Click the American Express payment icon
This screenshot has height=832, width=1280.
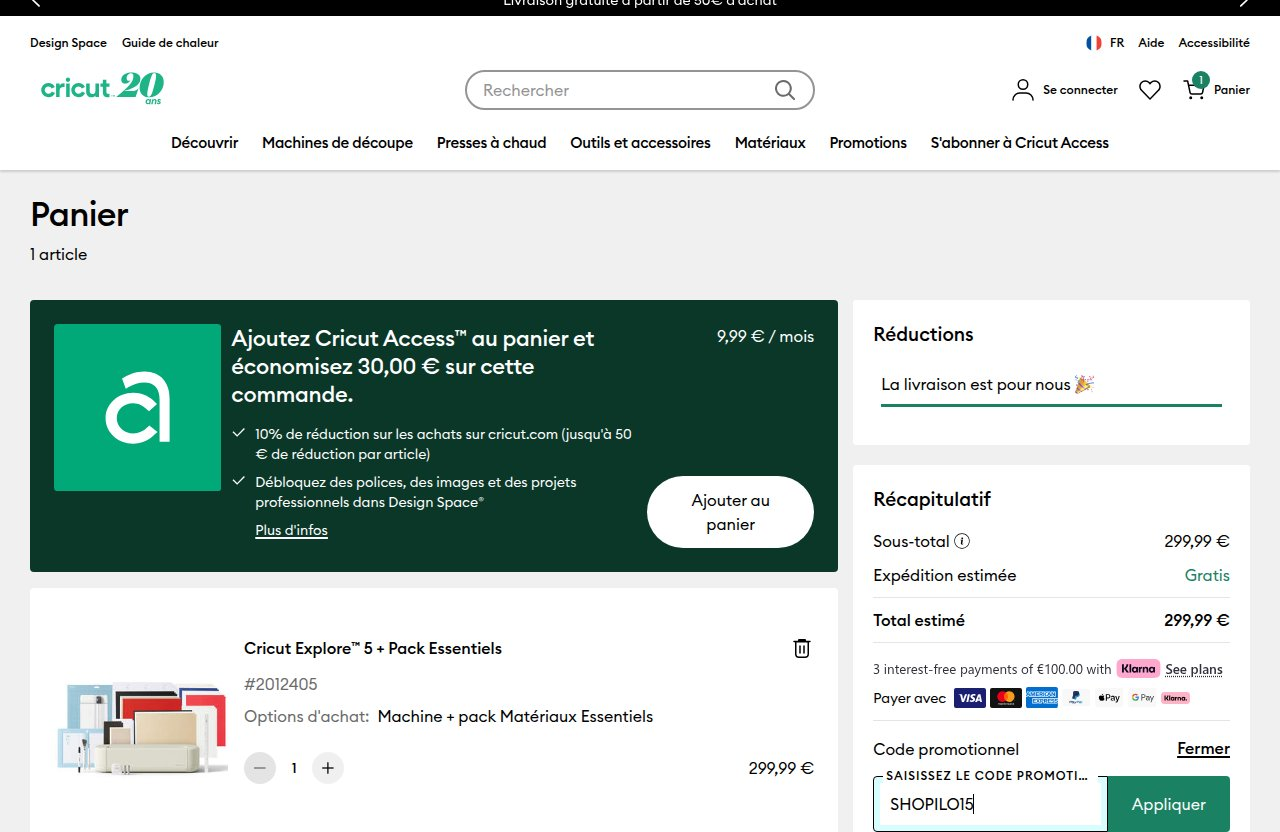(x=1042, y=698)
